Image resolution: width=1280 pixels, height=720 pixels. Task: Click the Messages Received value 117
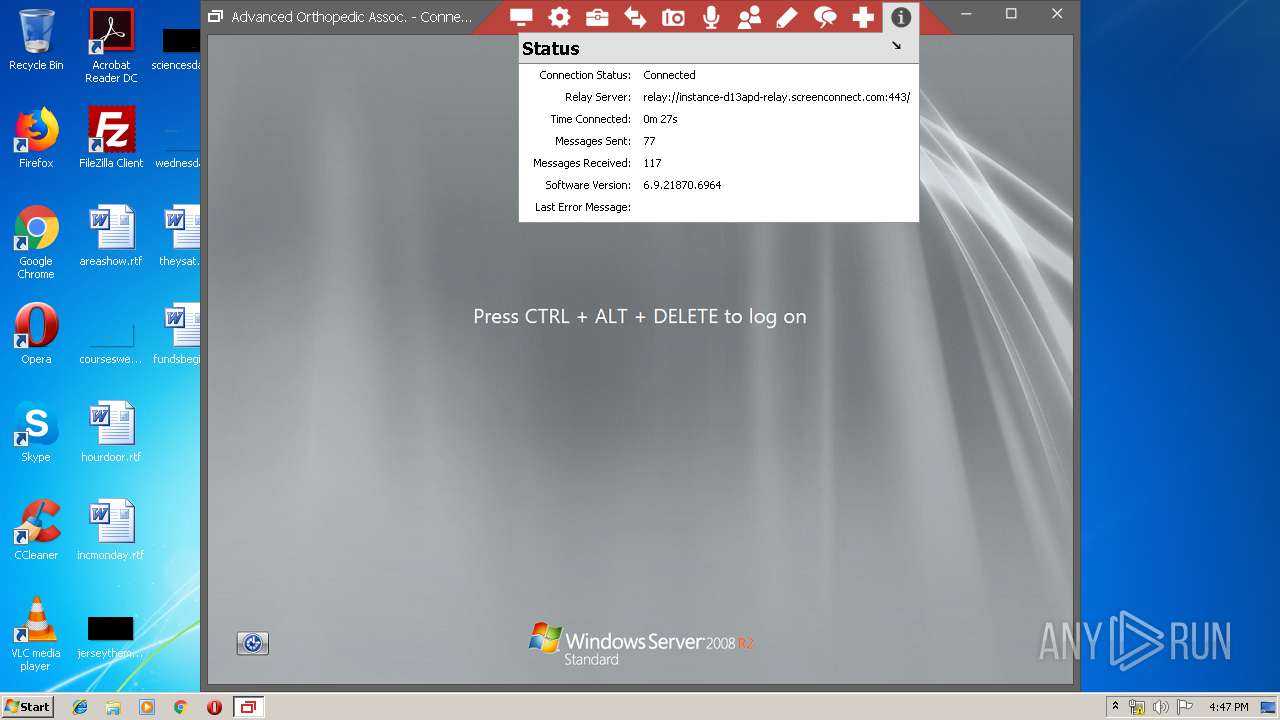click(652, 163)
